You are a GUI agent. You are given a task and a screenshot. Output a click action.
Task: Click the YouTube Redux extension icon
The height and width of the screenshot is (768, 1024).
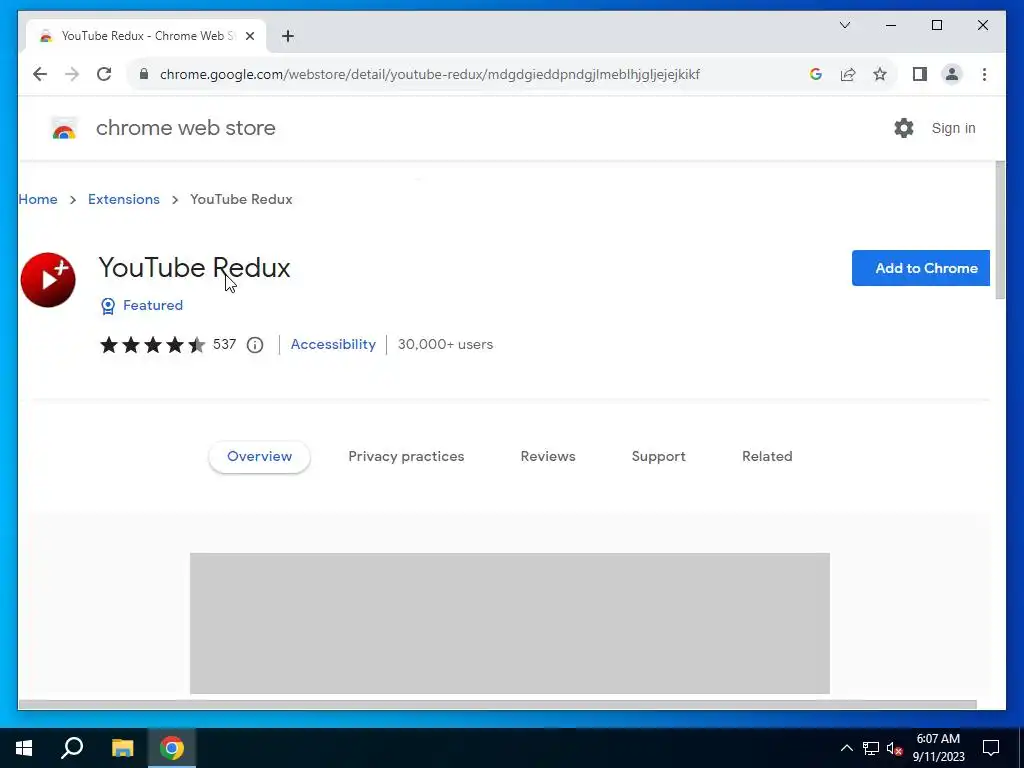(x=48, y=280)
